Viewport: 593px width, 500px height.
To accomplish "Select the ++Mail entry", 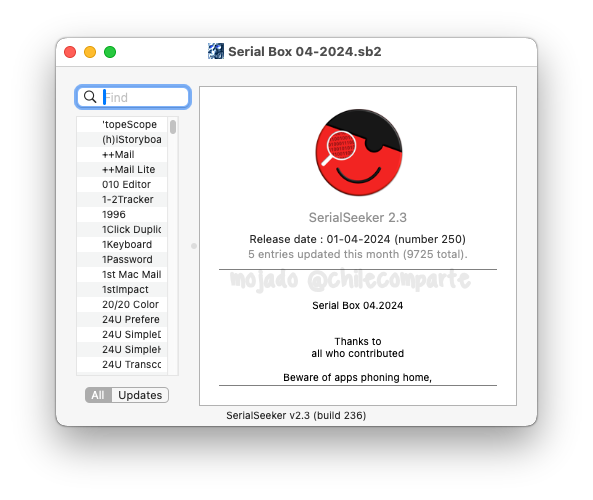I will tap(122, 154).
